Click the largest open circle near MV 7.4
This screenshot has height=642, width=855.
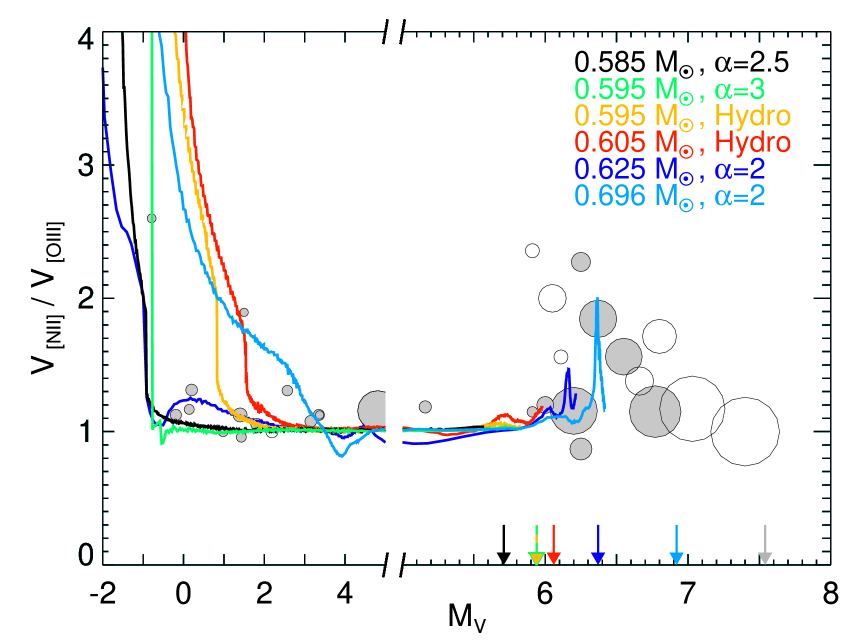(x=745, y=431)
